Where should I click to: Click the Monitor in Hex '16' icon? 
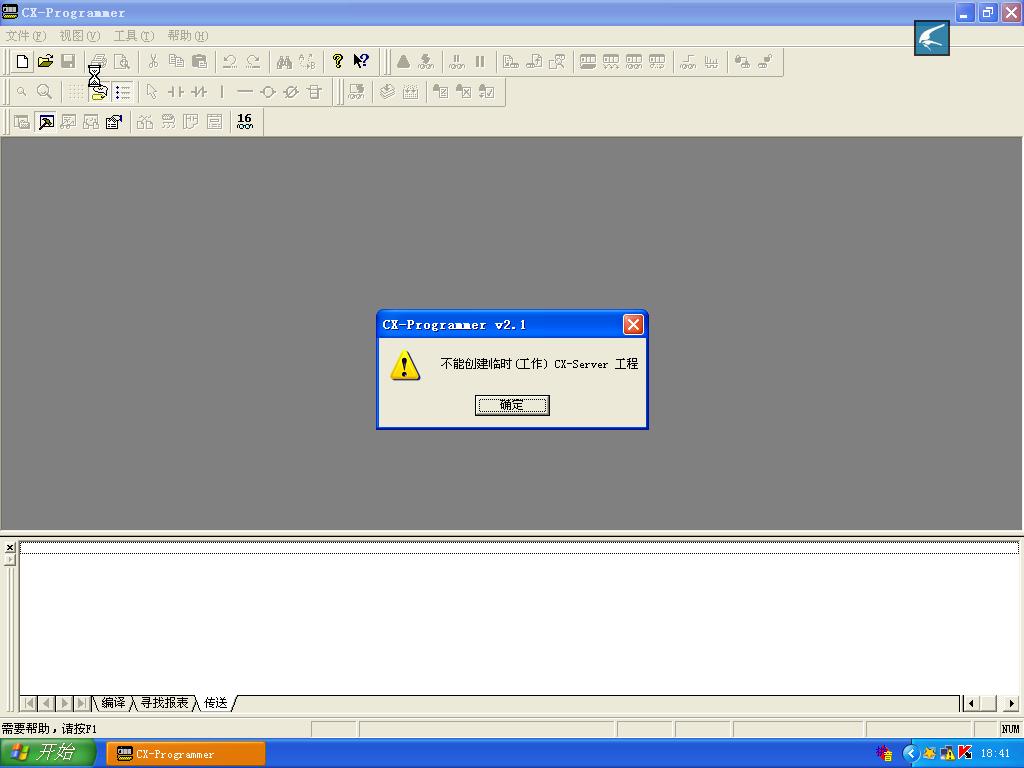tap(245, 121)
